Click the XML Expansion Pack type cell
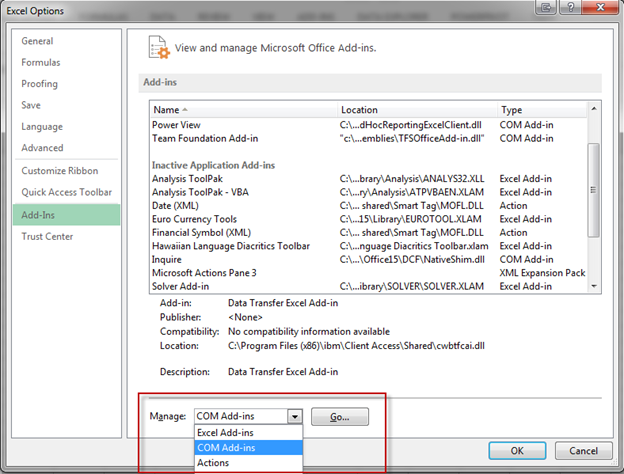This screenshot has height=474, width=624. (542, 273)
